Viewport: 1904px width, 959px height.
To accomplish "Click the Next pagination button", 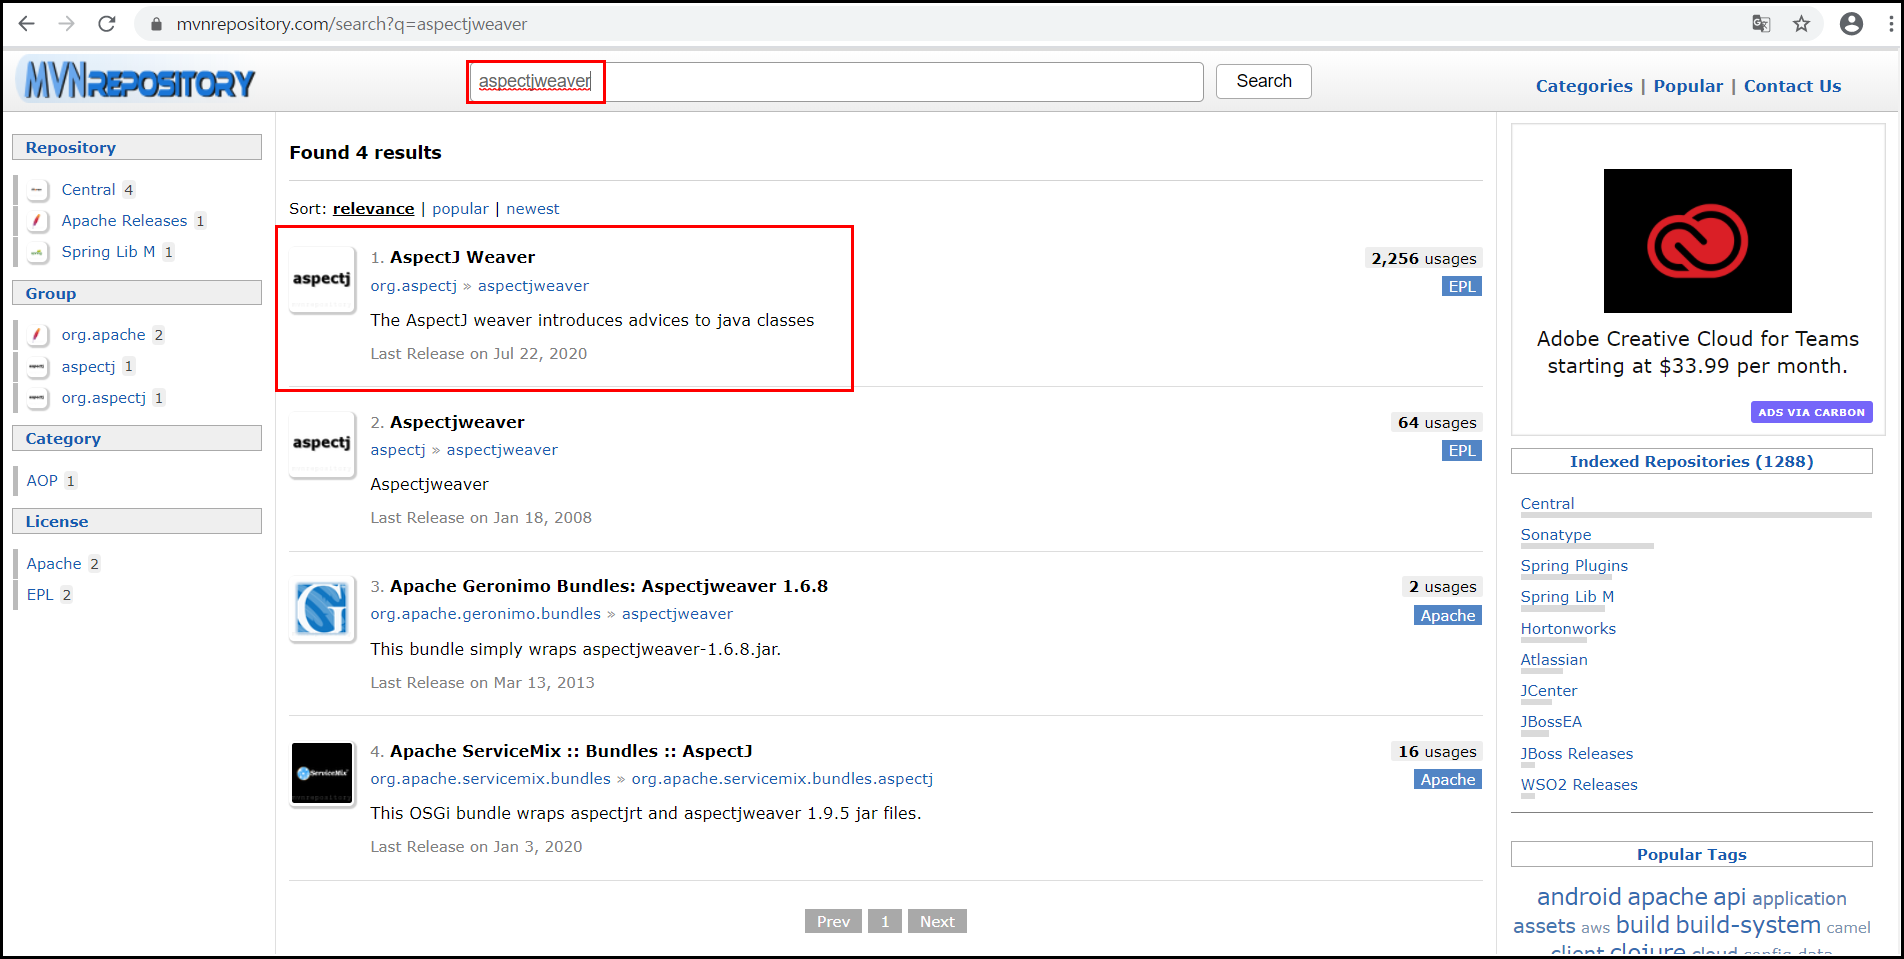I will click(x=937, y=922).
